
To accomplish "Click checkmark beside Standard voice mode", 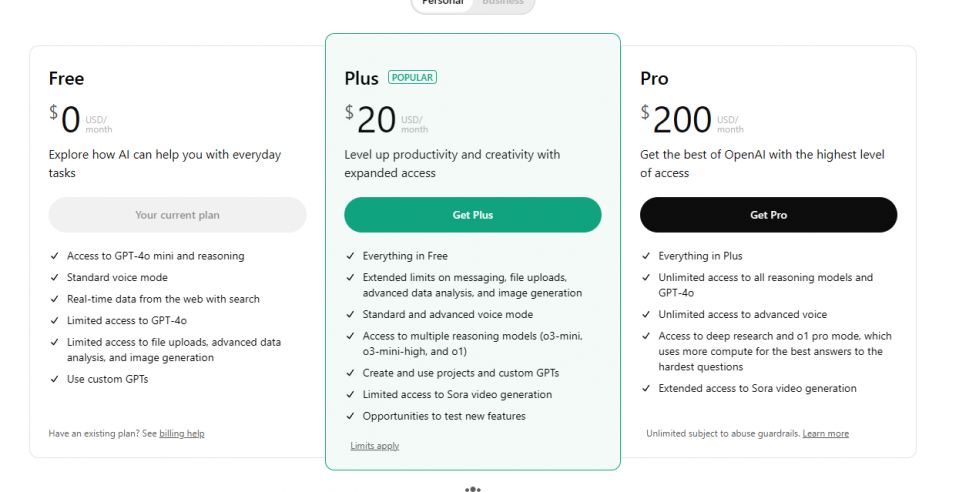I will (x=54, y=277).
